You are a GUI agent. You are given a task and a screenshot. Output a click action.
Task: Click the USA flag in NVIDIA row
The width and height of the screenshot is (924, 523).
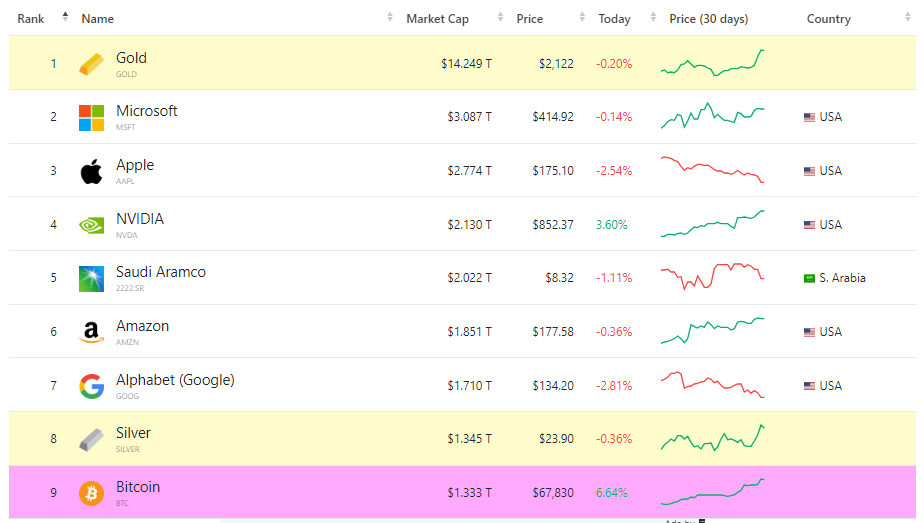click(809, 225)
